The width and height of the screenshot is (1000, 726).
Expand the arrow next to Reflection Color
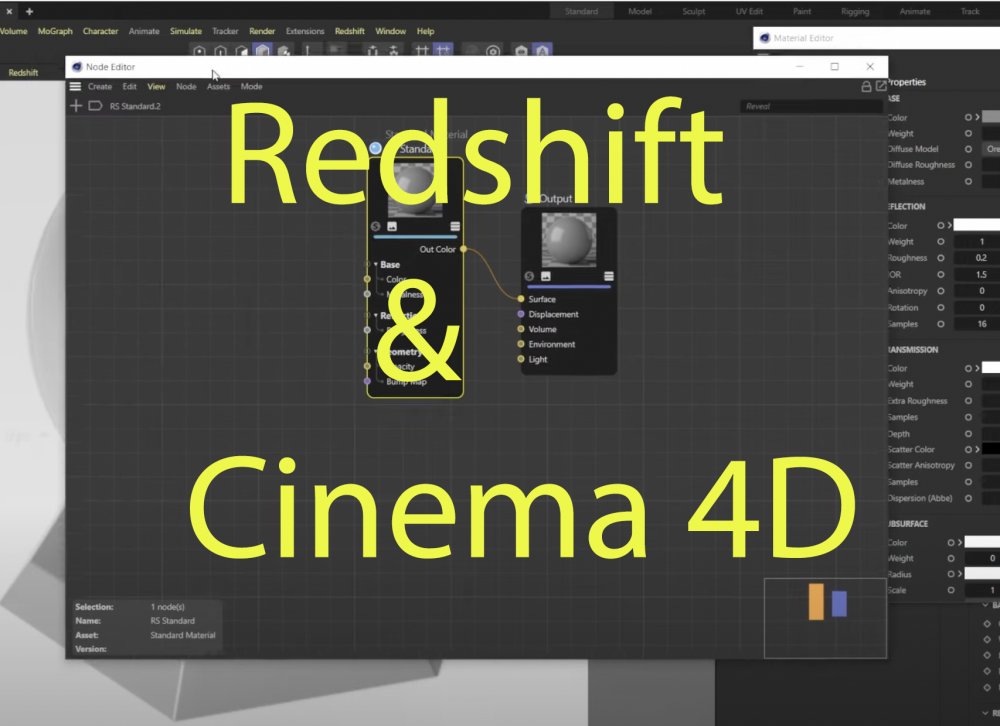tap(949, 224)
